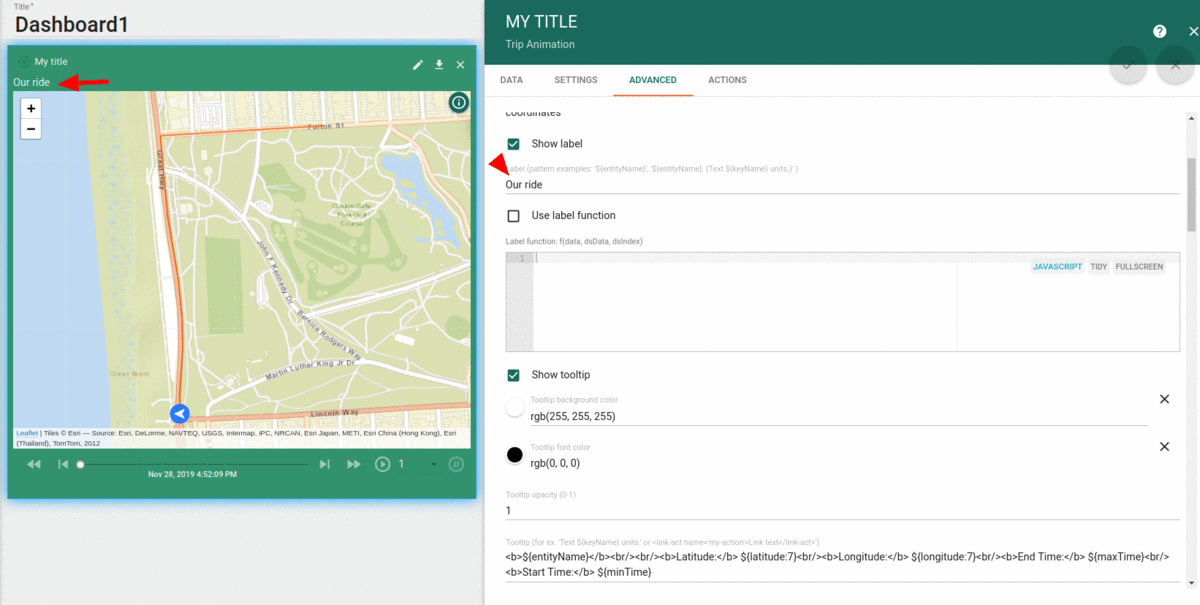Screen dimensions: 1200x605
Task: Click the tooltip background color field rgb(255, 255, 255)
Action: [x=839, y=416]
